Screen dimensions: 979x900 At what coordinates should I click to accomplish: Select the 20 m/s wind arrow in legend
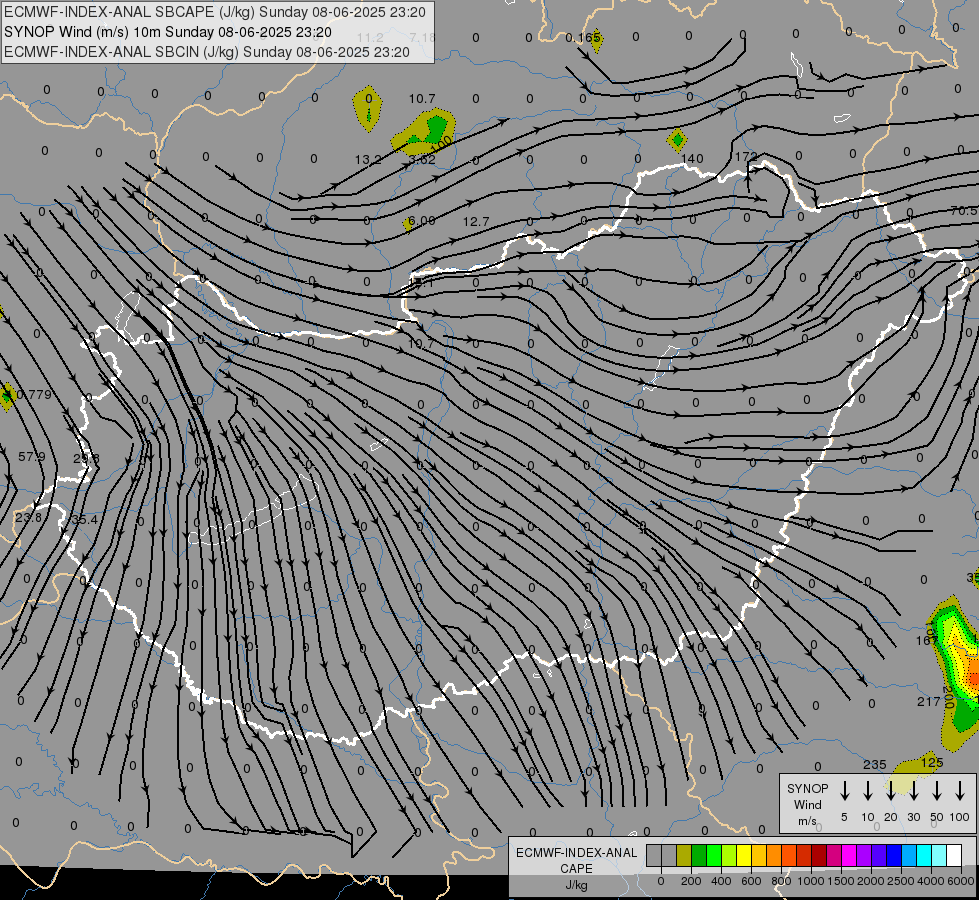pos(891,791)
